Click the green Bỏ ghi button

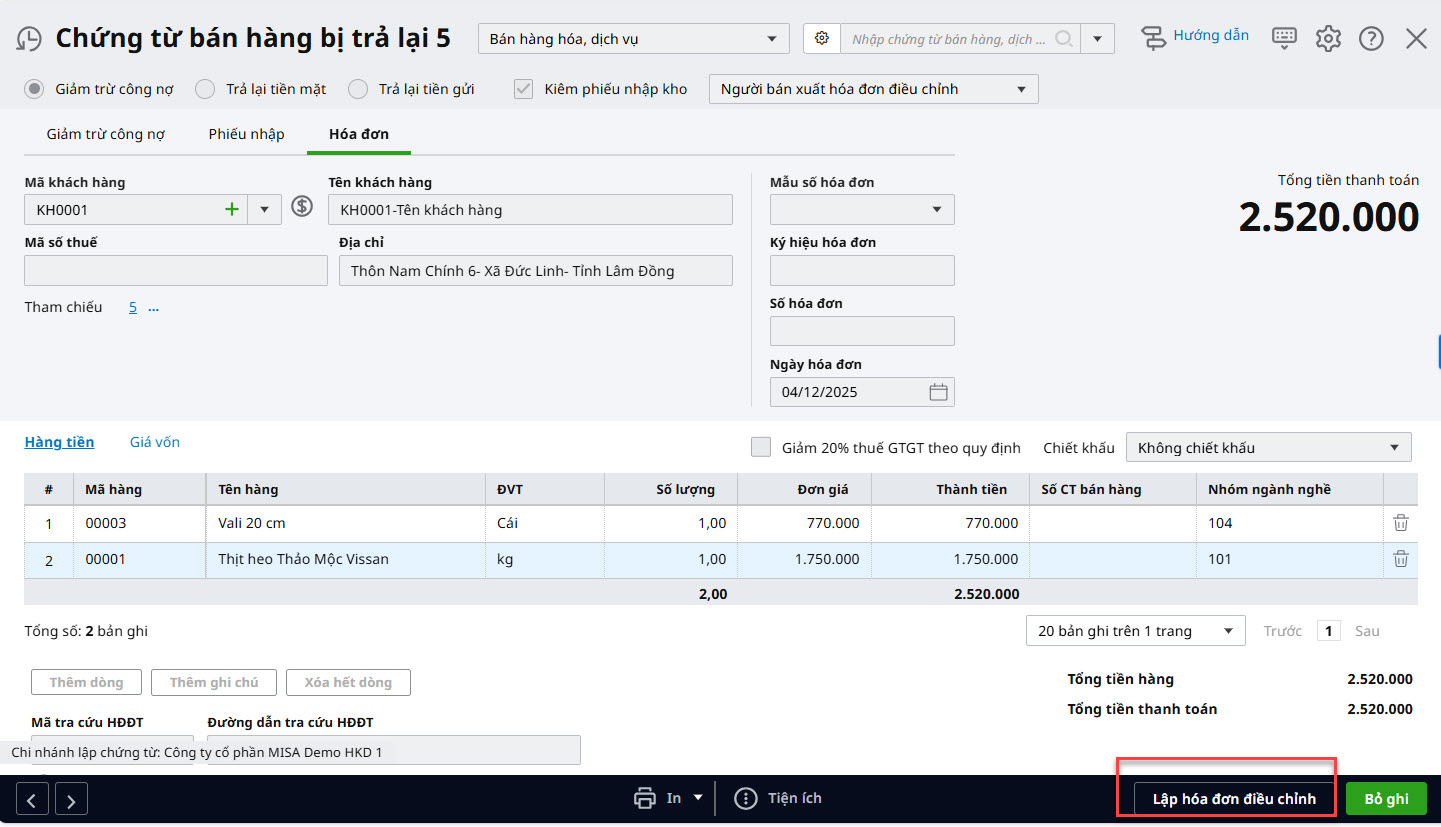pos(1386,799)
